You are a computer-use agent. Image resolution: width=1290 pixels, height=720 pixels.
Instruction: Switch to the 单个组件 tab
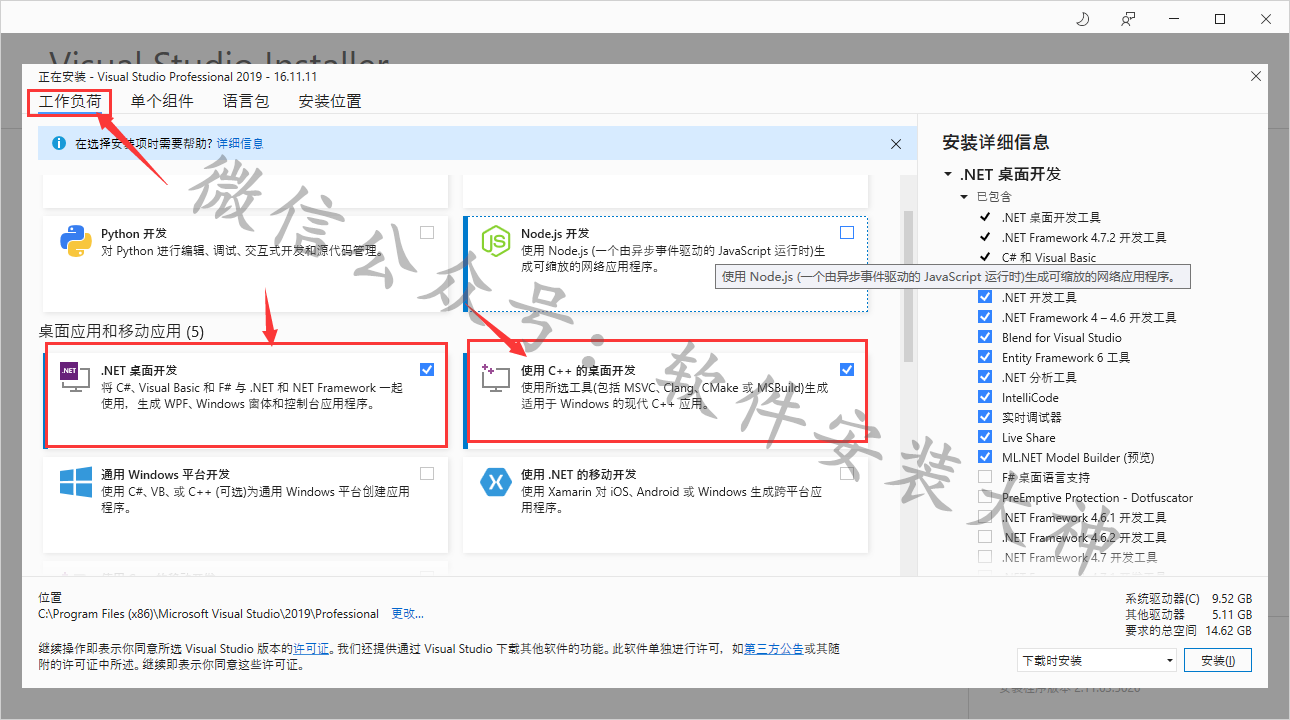pyautogui.click(x=162, y=101)
